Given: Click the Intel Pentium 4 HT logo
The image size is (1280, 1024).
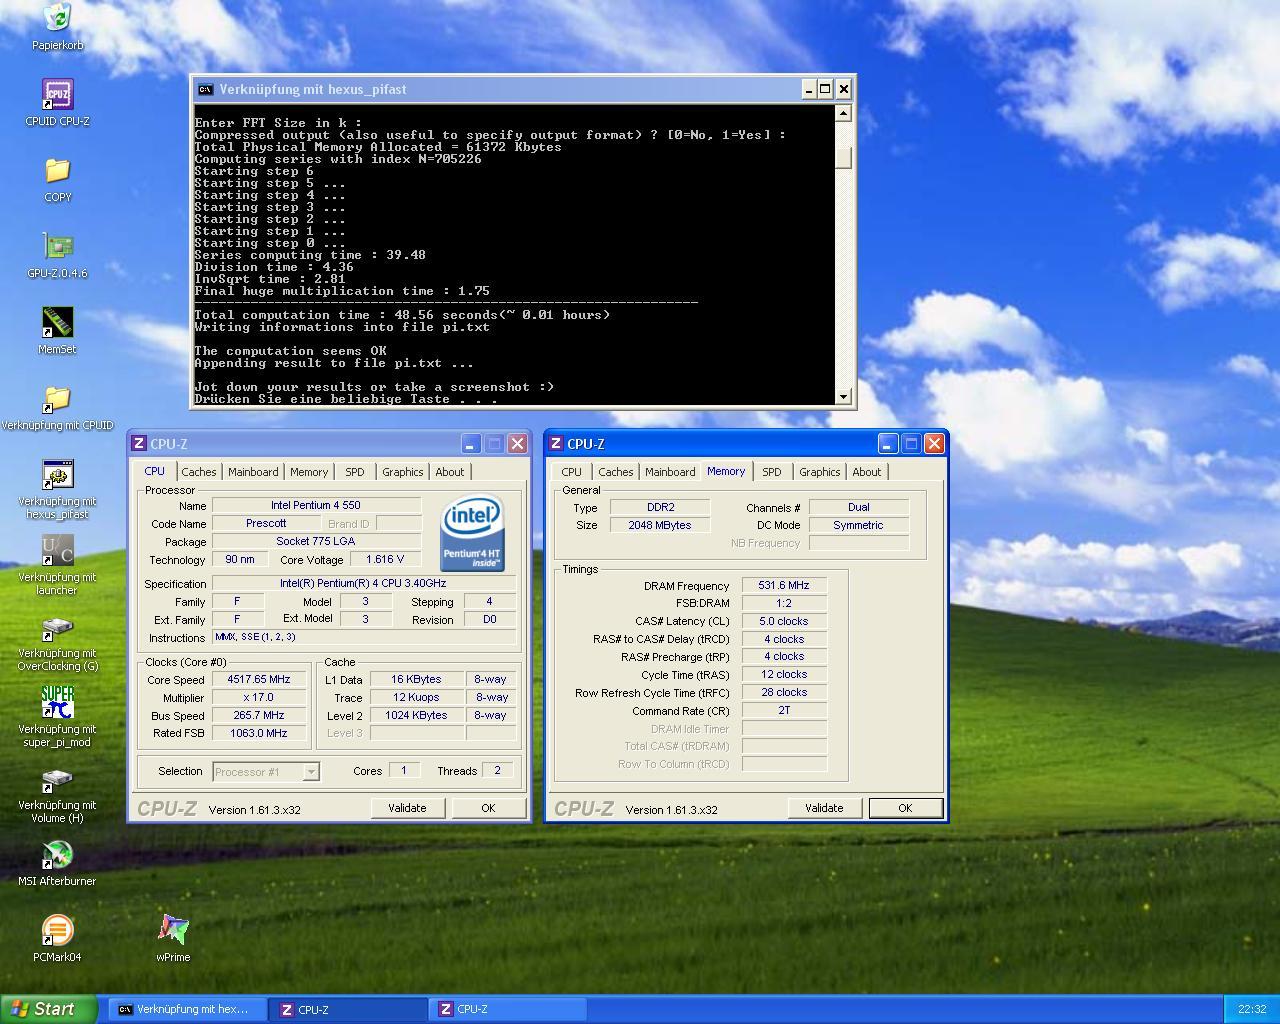Looking at the screenshot, I should coord(472,535).
